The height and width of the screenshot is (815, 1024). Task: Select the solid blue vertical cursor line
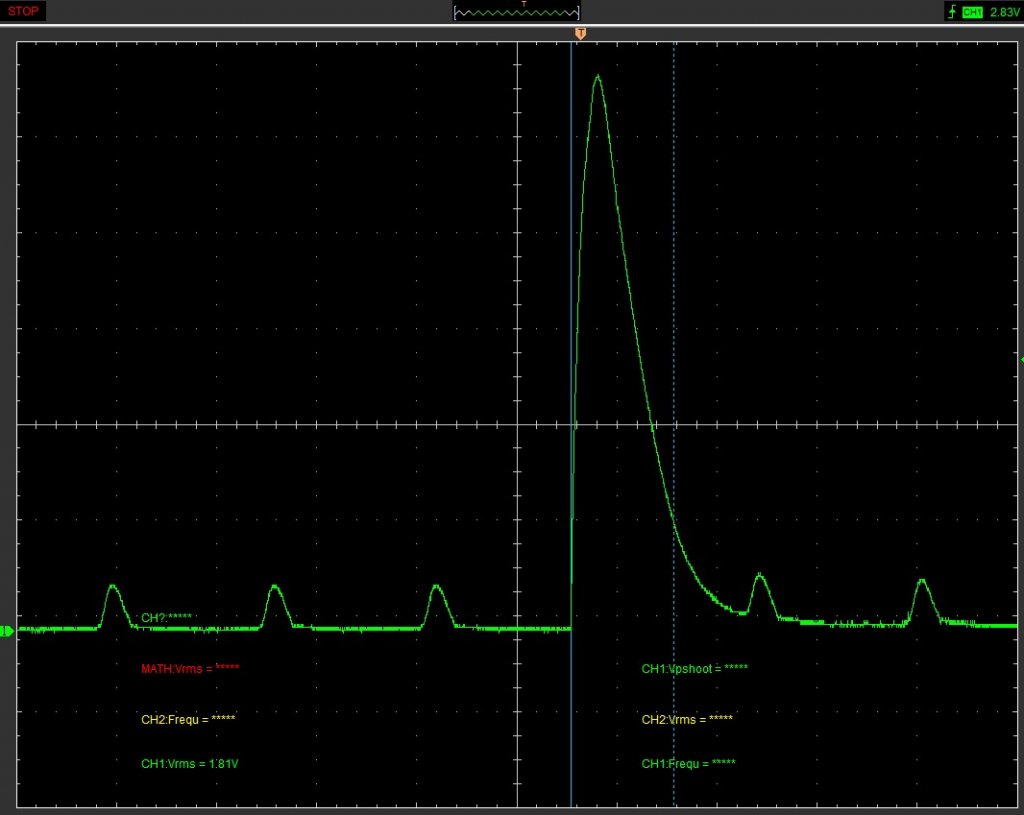tap(571, 424)
